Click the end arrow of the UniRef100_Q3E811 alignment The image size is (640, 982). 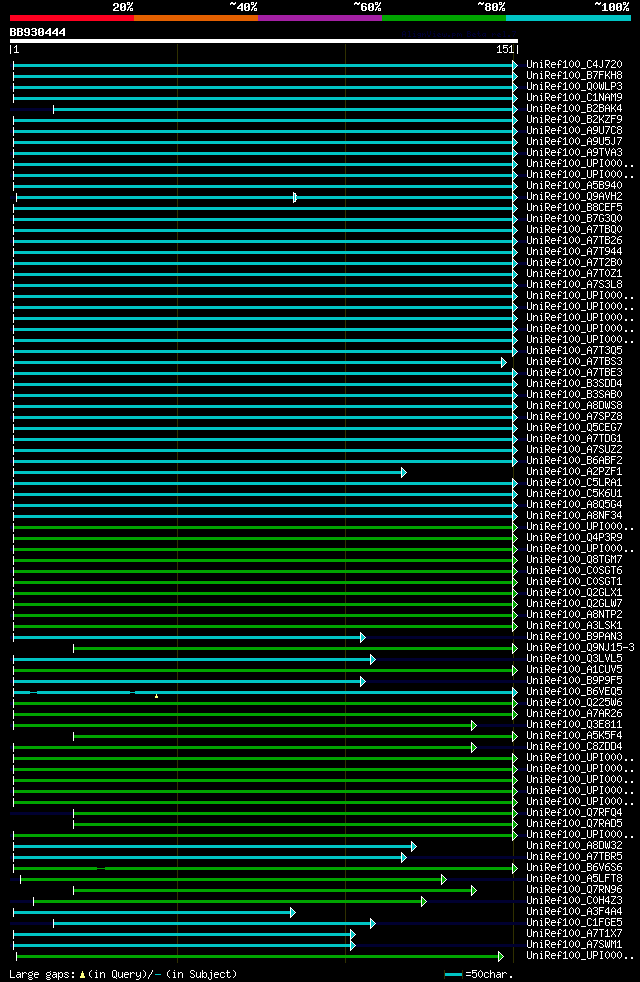[x=473, y=725]
